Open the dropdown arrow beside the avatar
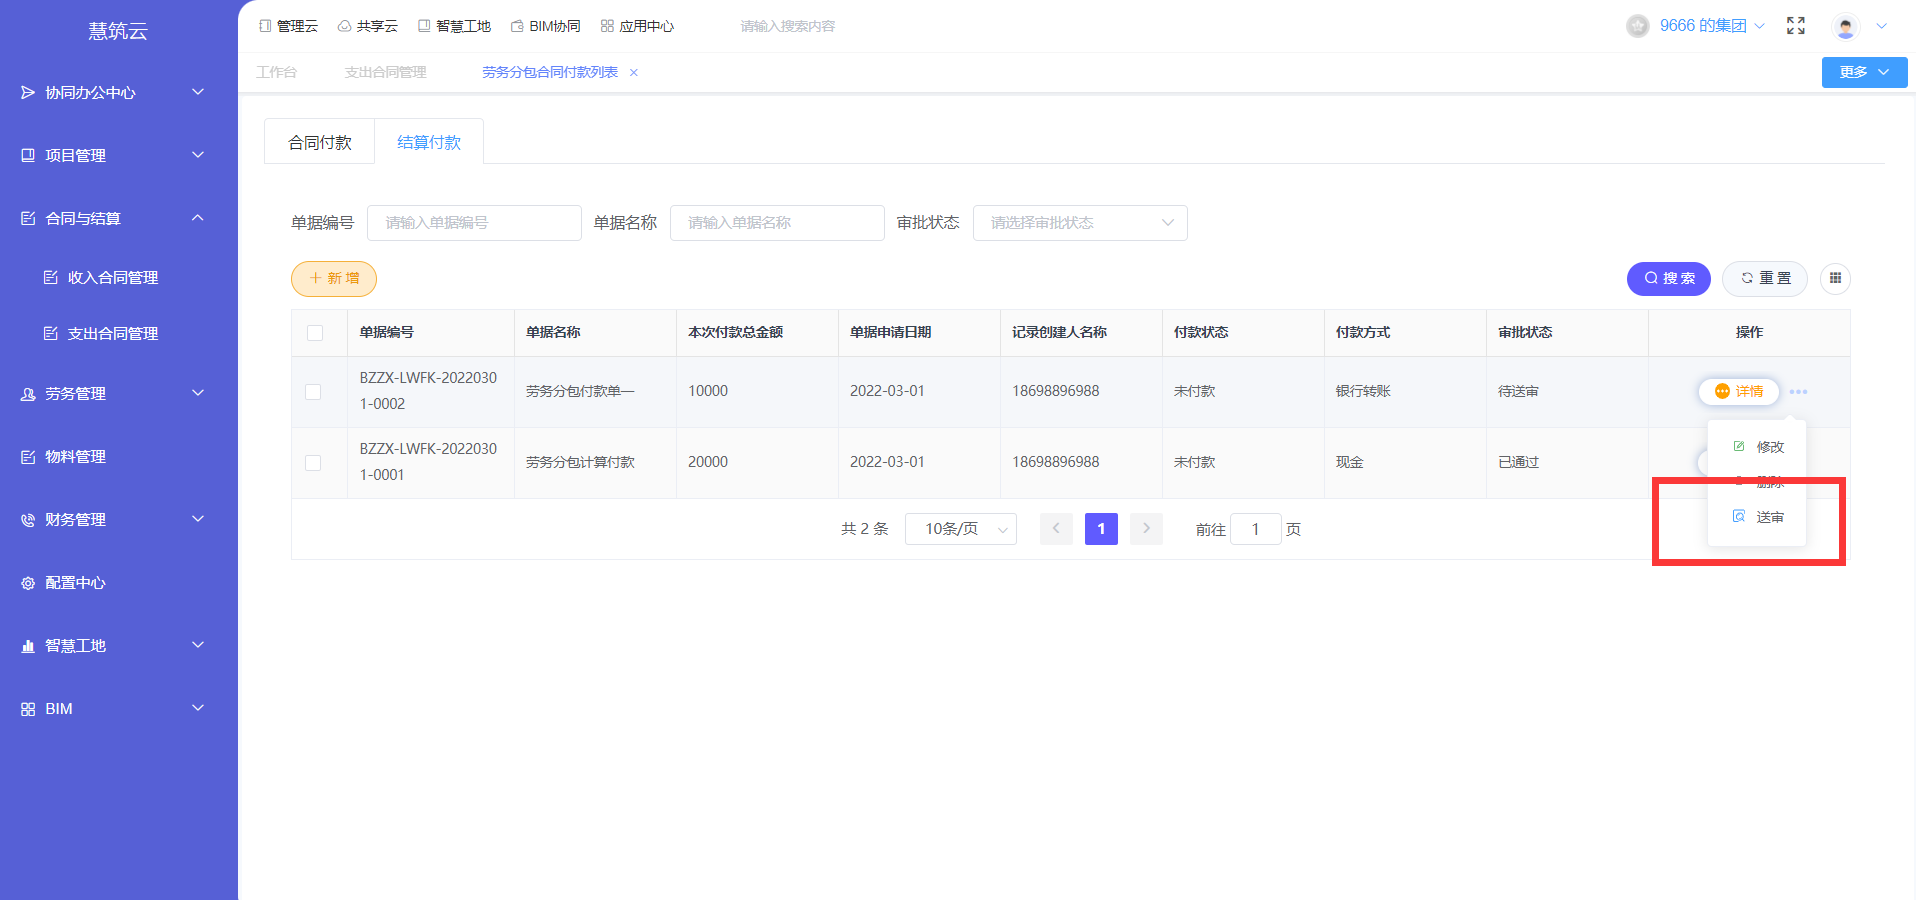The image size is (1916, 900). tap(1881, 26)
